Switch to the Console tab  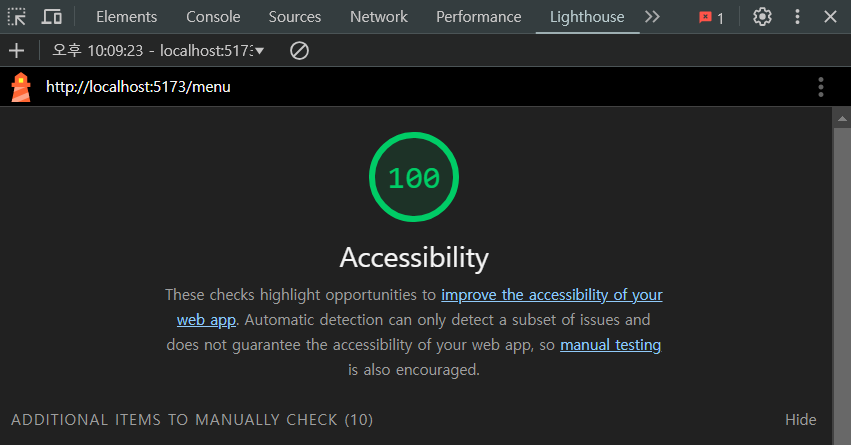coord(213,17)
